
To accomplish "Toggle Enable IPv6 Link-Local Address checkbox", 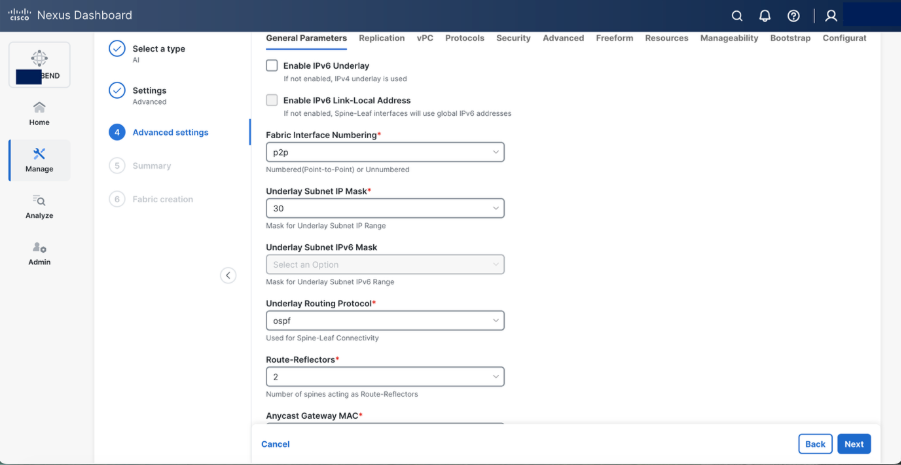I will 272,100.
